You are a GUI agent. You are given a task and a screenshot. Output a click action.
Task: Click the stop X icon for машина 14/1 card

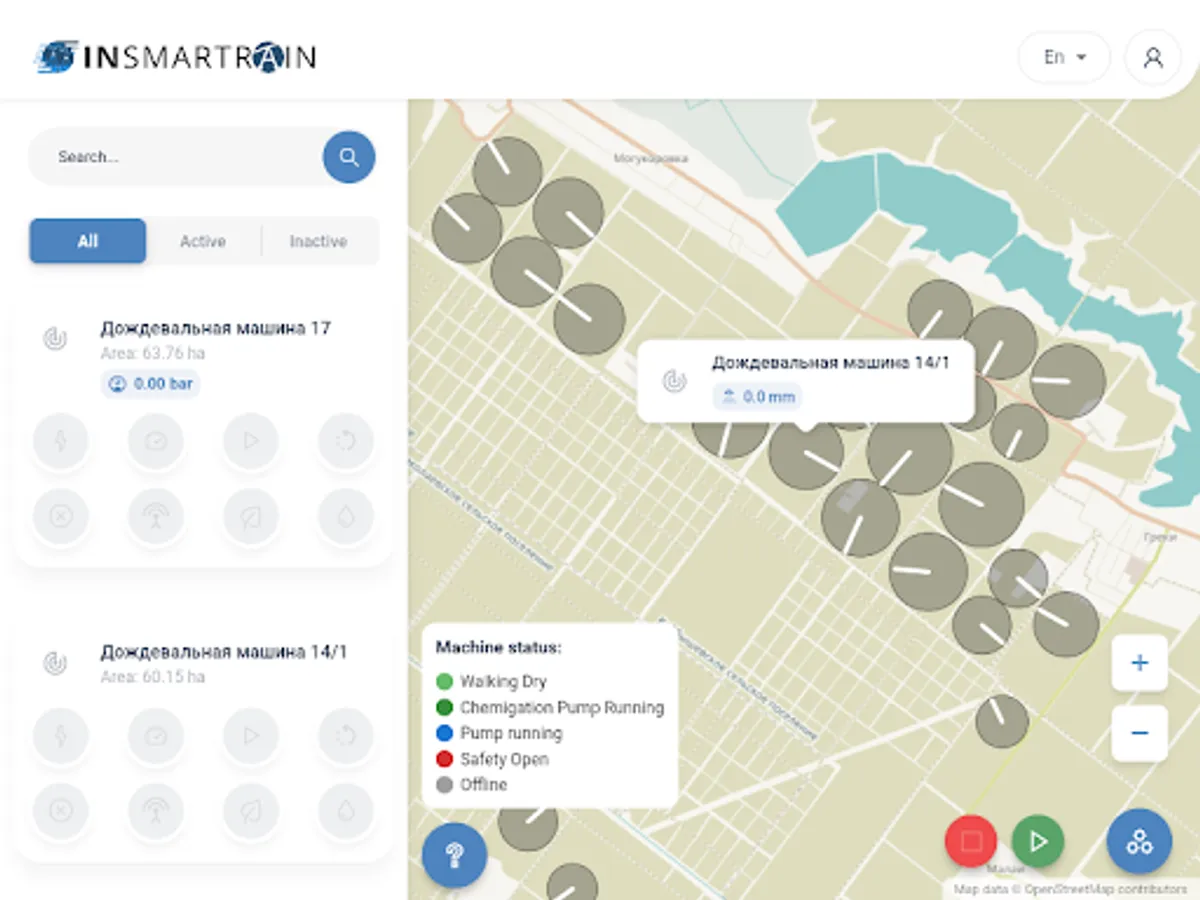pos(61,811)
